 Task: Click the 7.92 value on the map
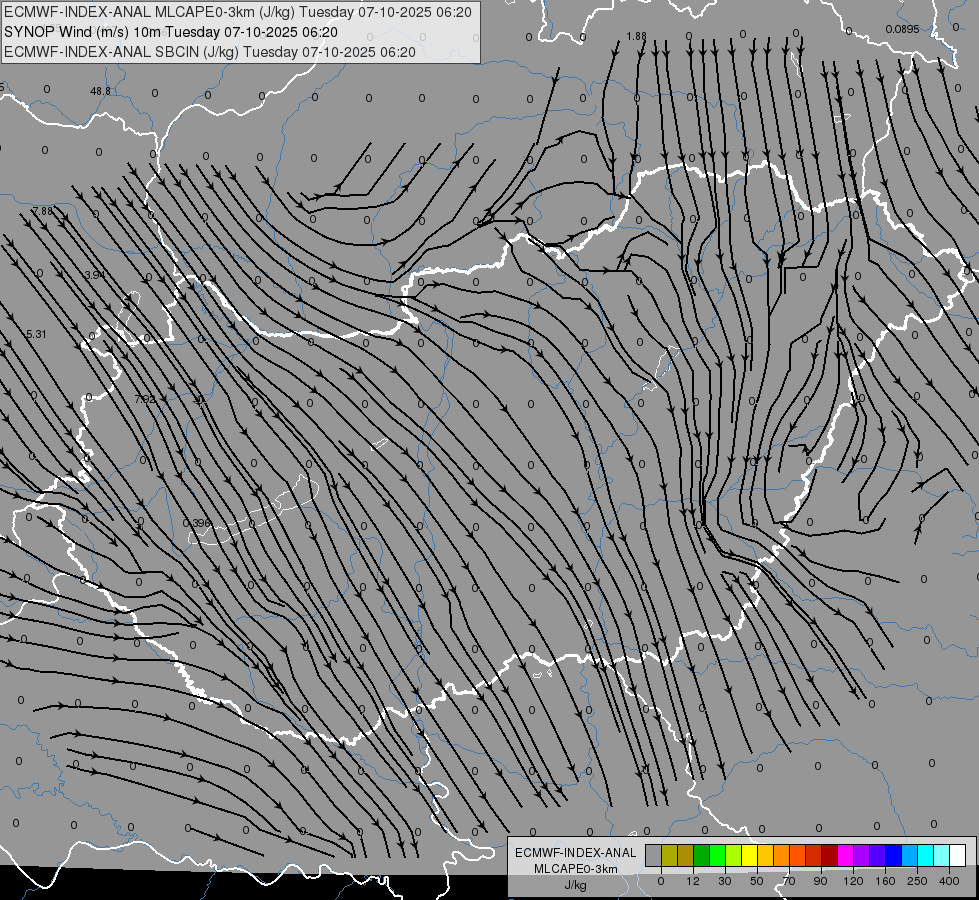click(x=145, y=399)
